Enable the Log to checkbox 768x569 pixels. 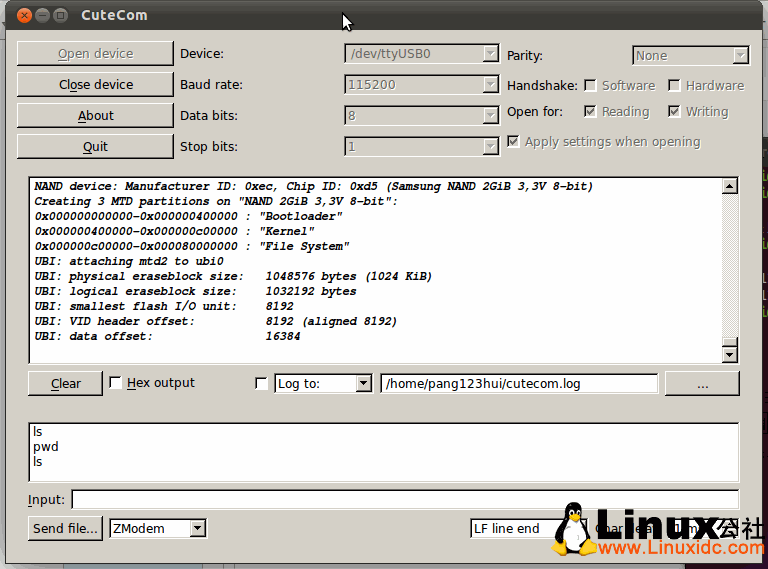point(262,383)
